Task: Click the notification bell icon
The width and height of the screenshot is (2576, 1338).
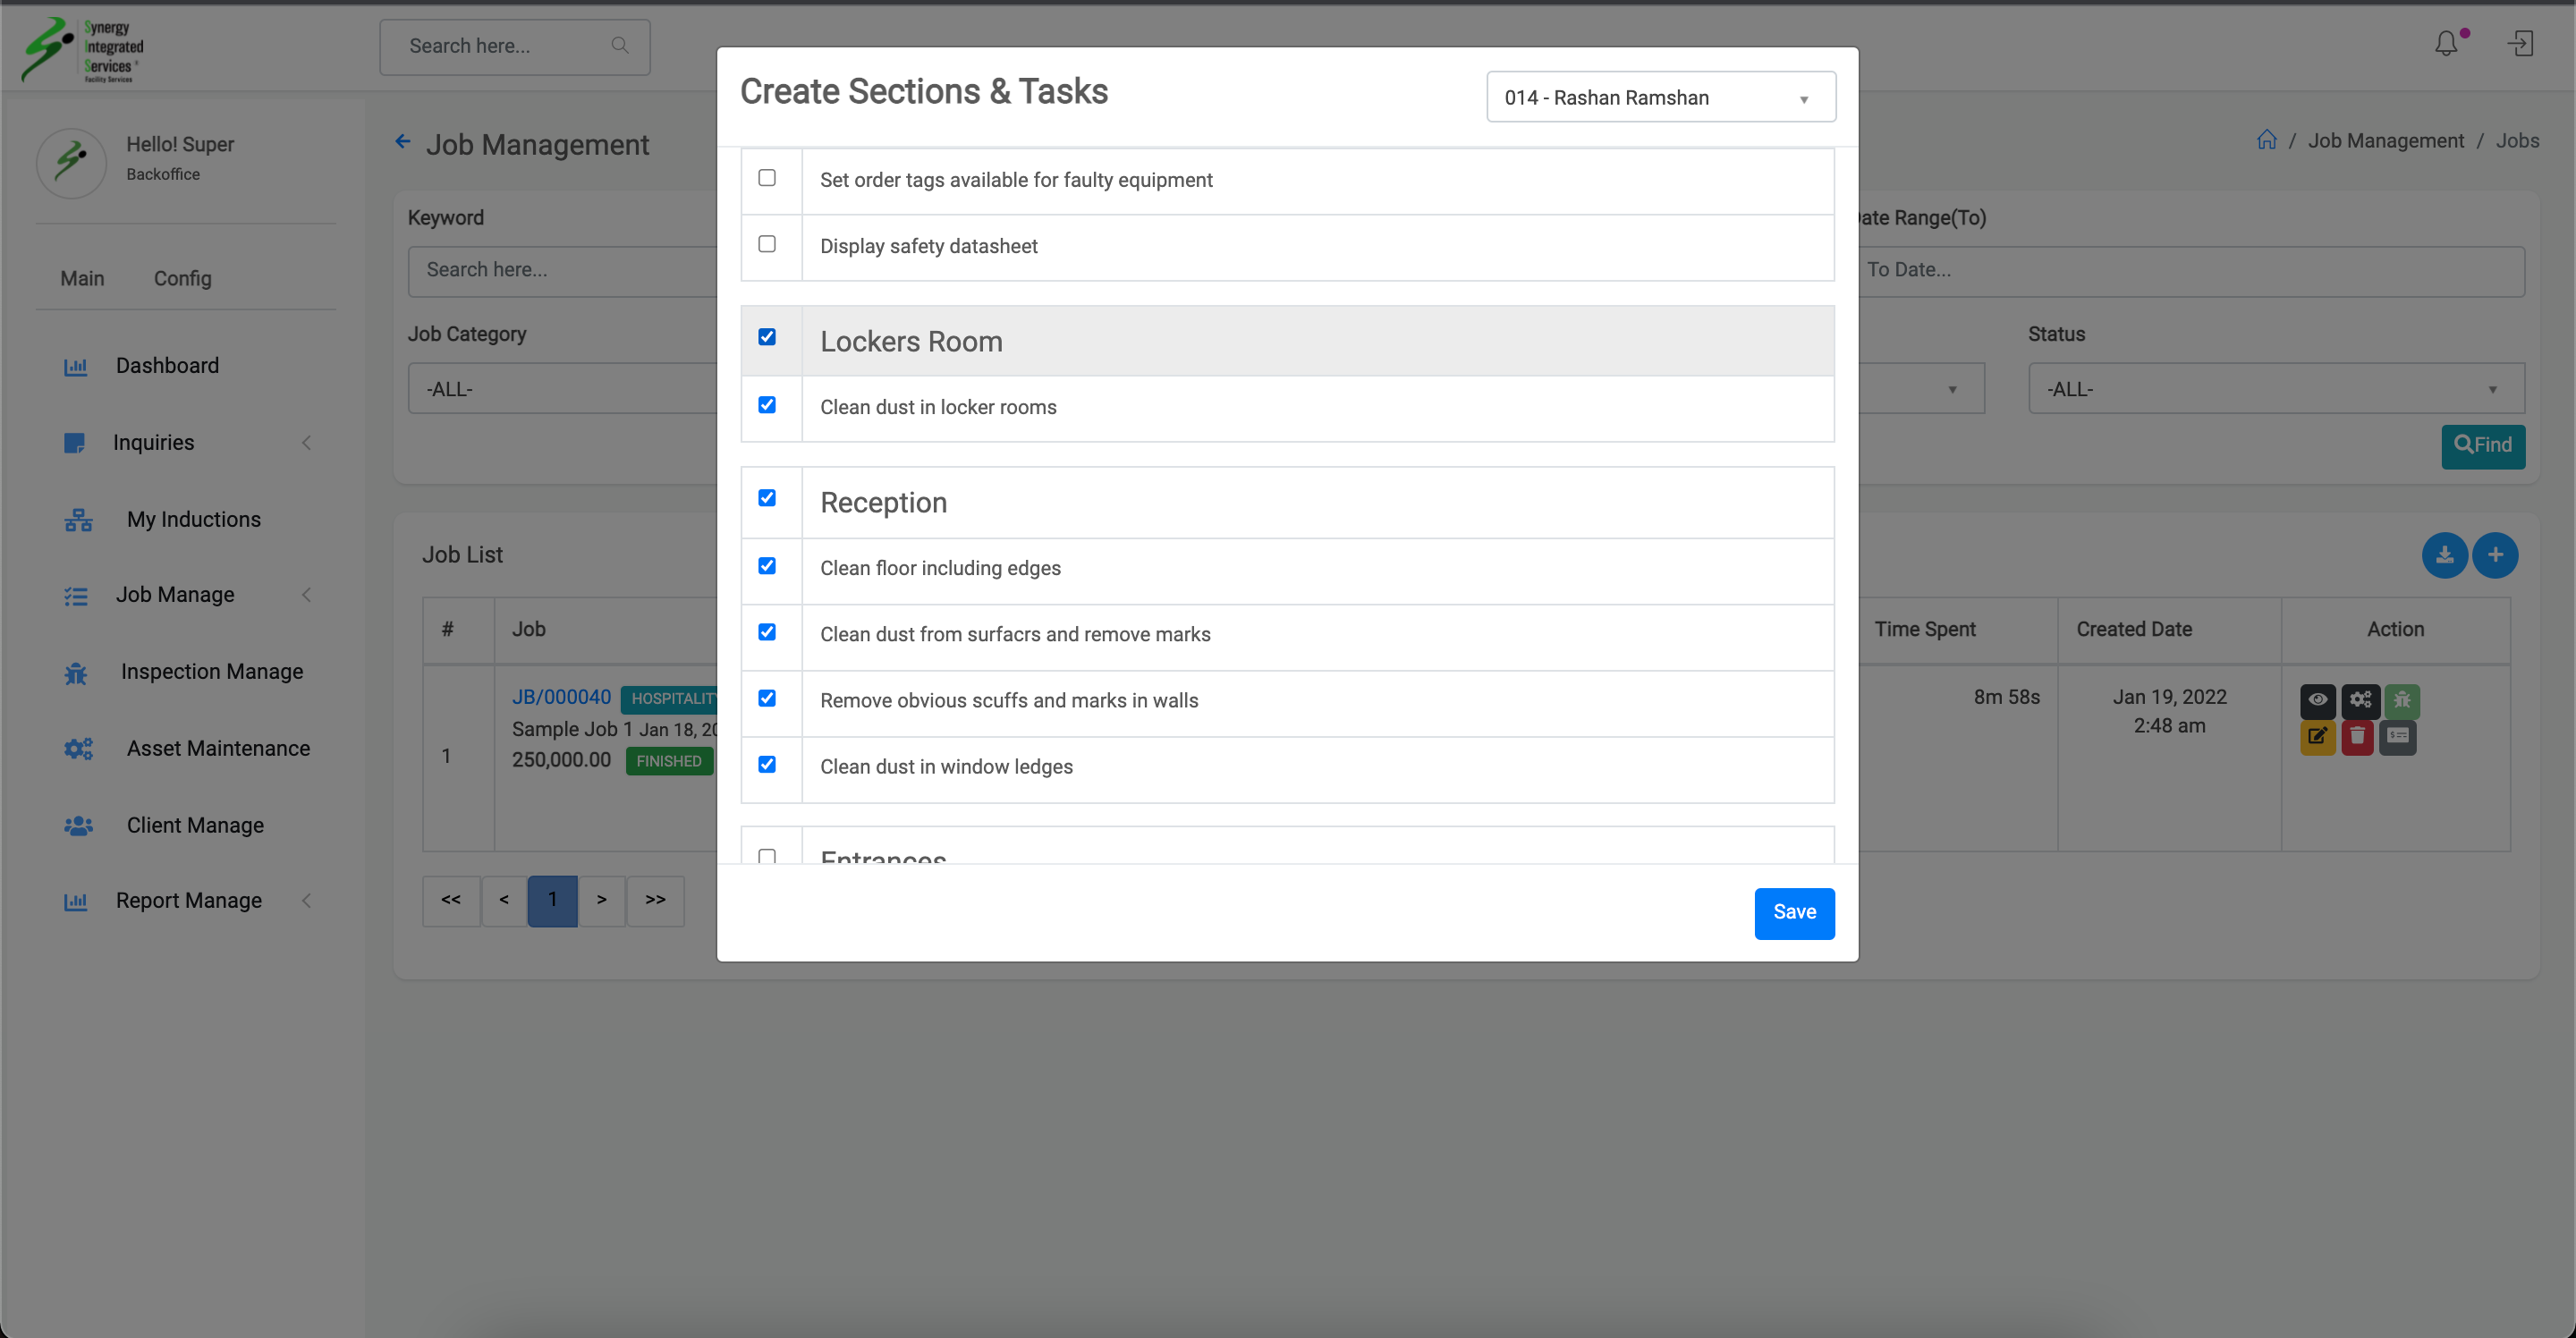Action: [2446, 44]
